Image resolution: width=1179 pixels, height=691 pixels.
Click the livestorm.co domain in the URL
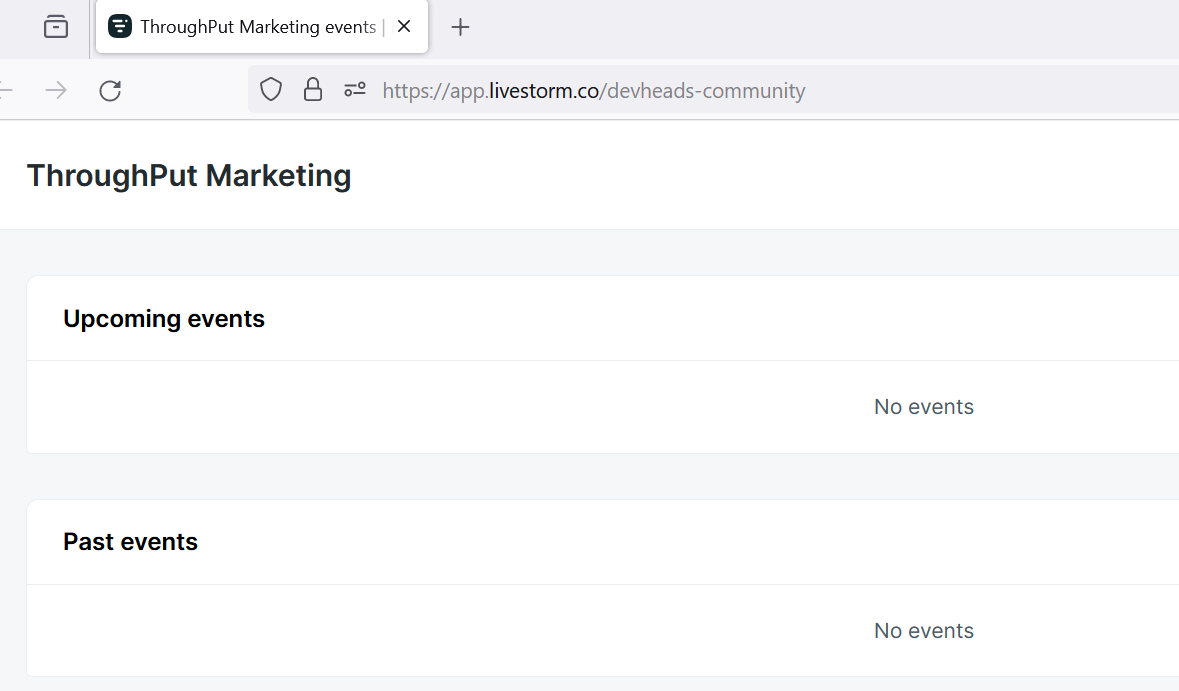click(x=544, y=91)
